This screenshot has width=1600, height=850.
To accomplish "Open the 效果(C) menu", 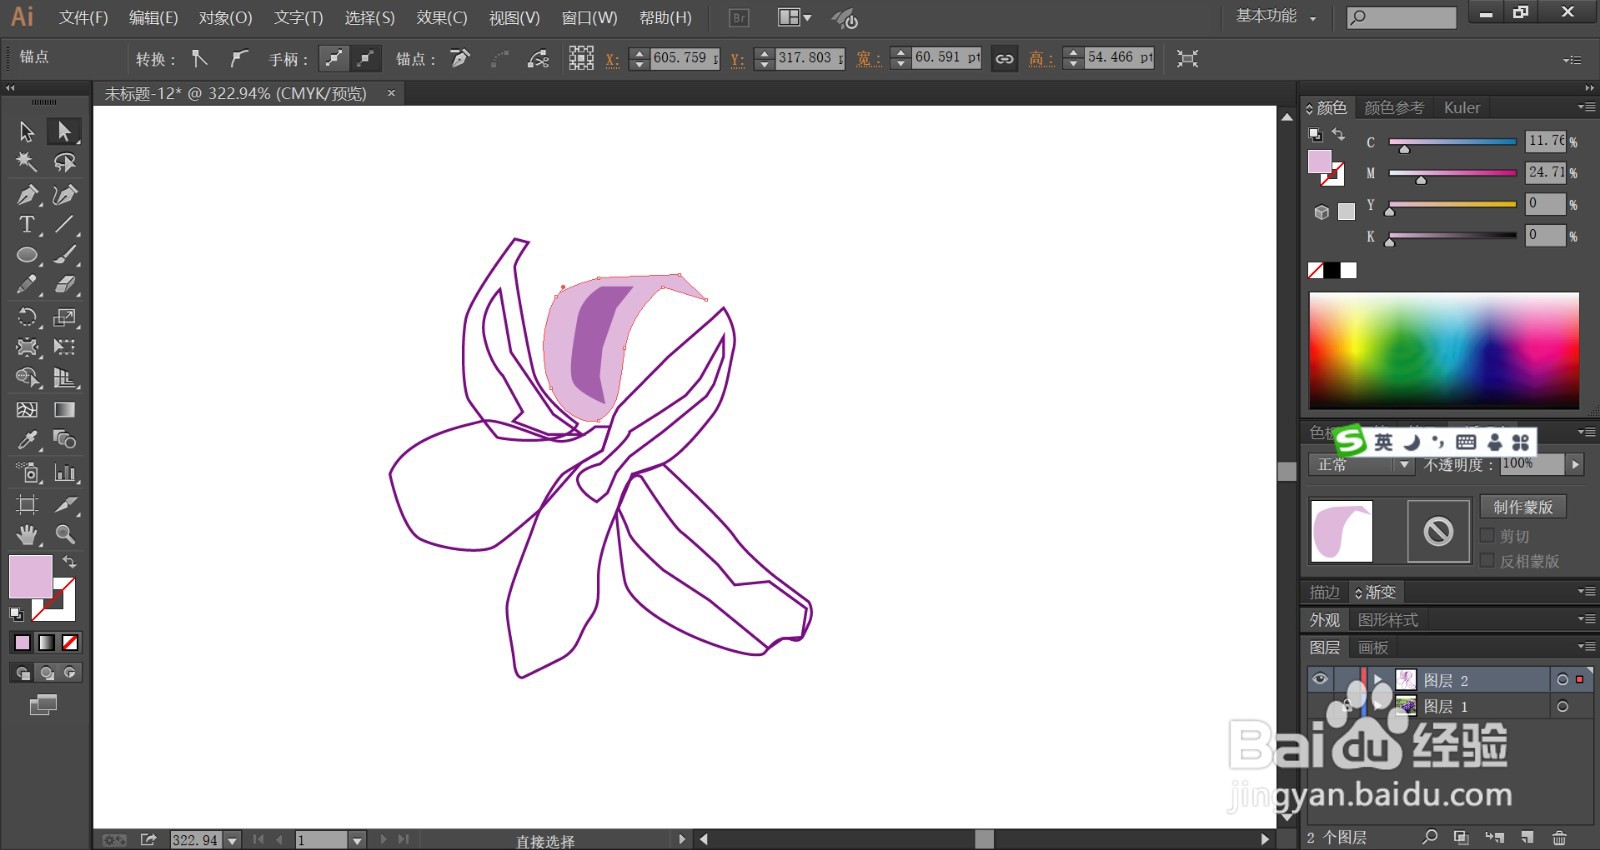I will [442, 17].
